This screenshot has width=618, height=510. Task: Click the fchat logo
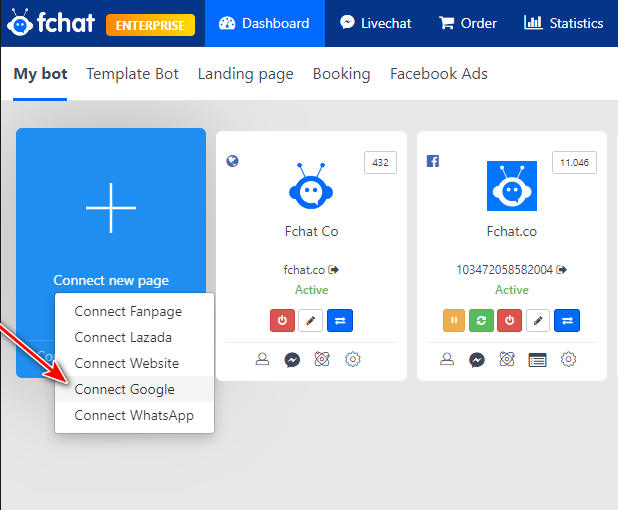(x=51, y=22)
